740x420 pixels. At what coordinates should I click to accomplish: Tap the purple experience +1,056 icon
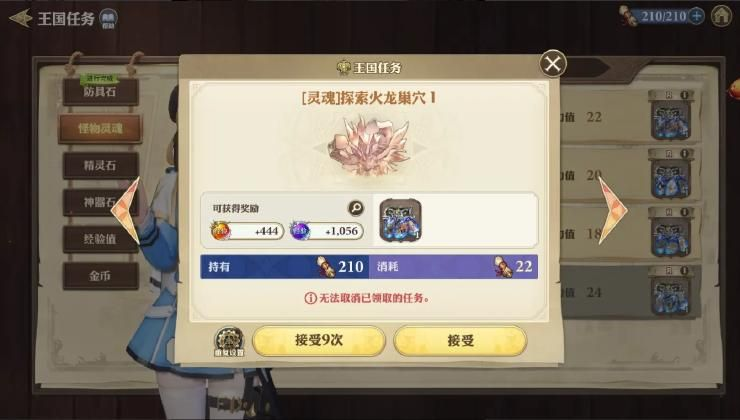point(300,231)
